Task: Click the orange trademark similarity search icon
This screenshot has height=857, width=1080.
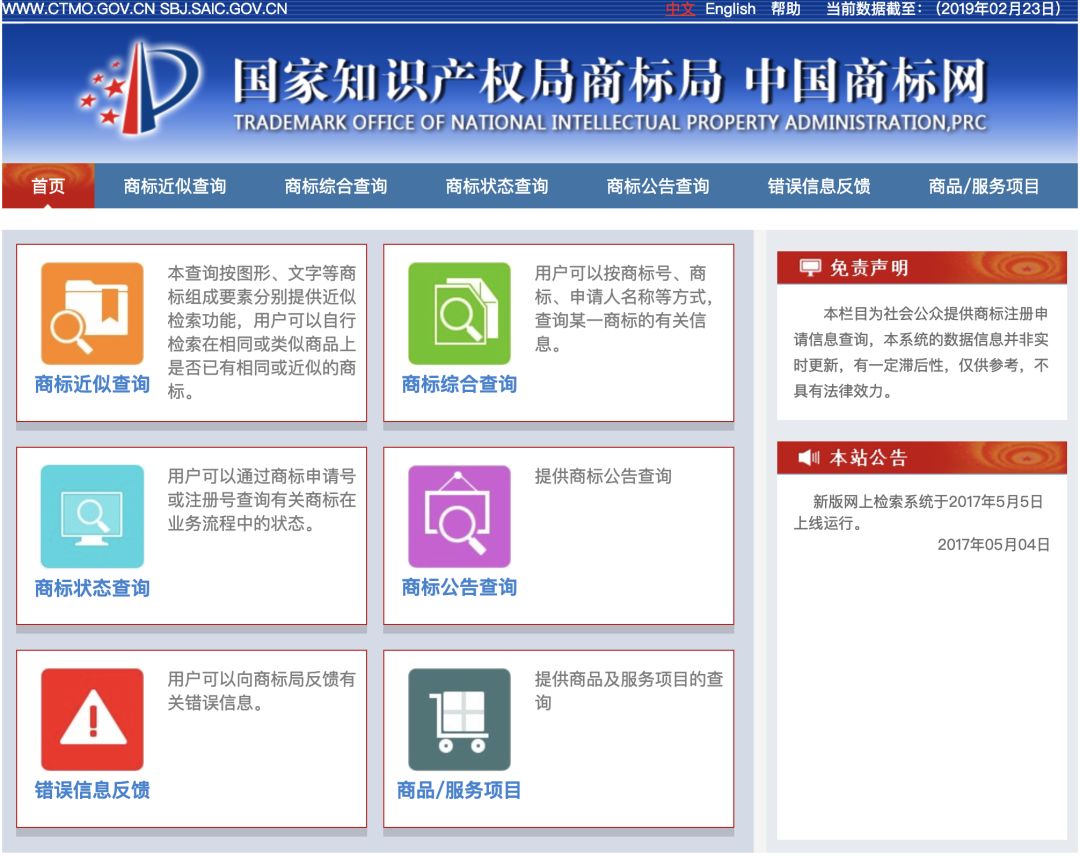Action: coord(93,312)
